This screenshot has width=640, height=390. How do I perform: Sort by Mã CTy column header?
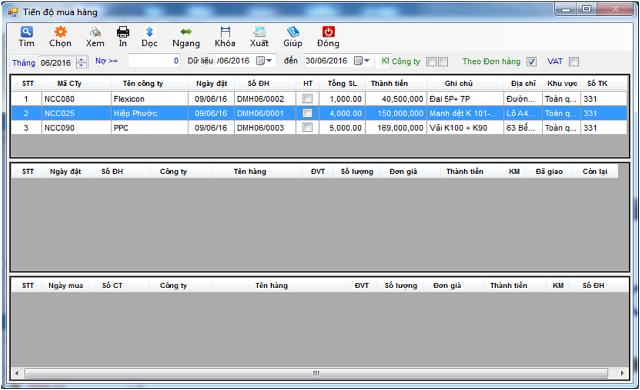(69, 84)
